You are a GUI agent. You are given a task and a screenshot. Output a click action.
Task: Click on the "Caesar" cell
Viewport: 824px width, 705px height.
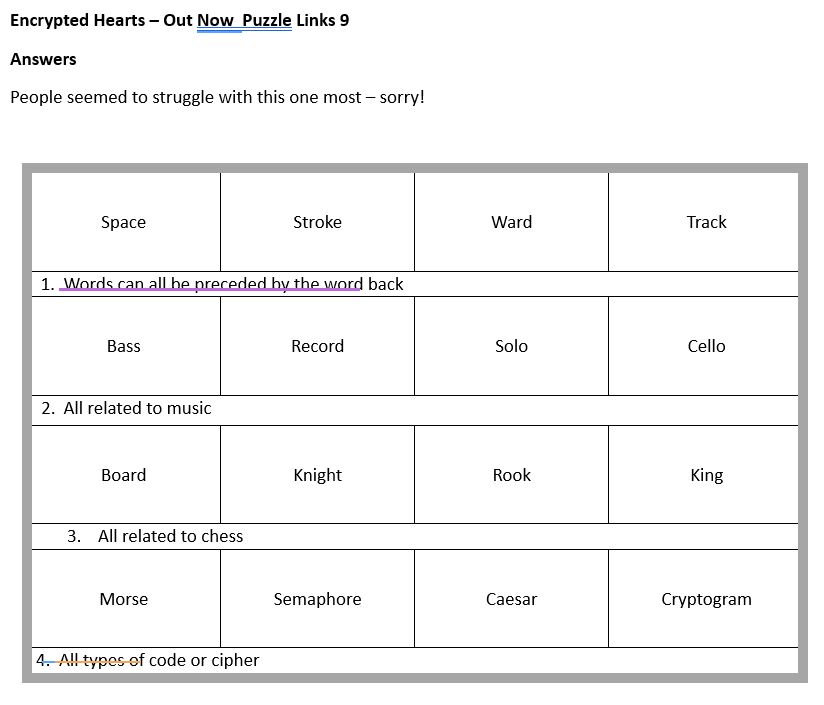[511, 599]
